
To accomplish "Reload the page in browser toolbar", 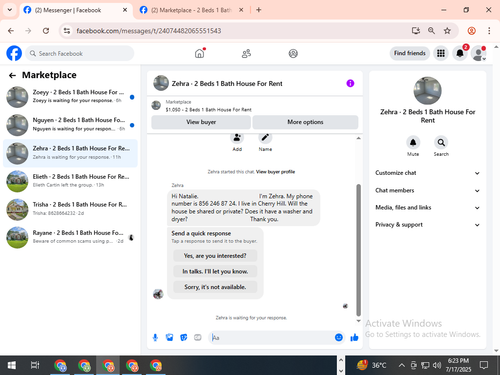I will [x=46, y=31].
